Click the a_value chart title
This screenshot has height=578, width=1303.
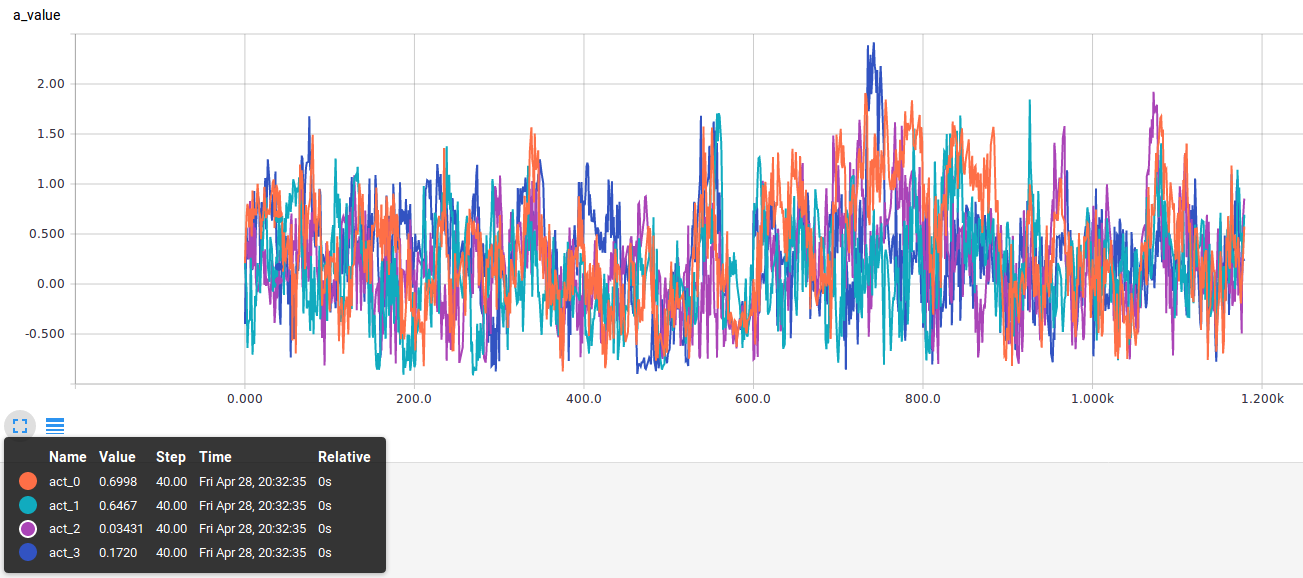(37, 15)
